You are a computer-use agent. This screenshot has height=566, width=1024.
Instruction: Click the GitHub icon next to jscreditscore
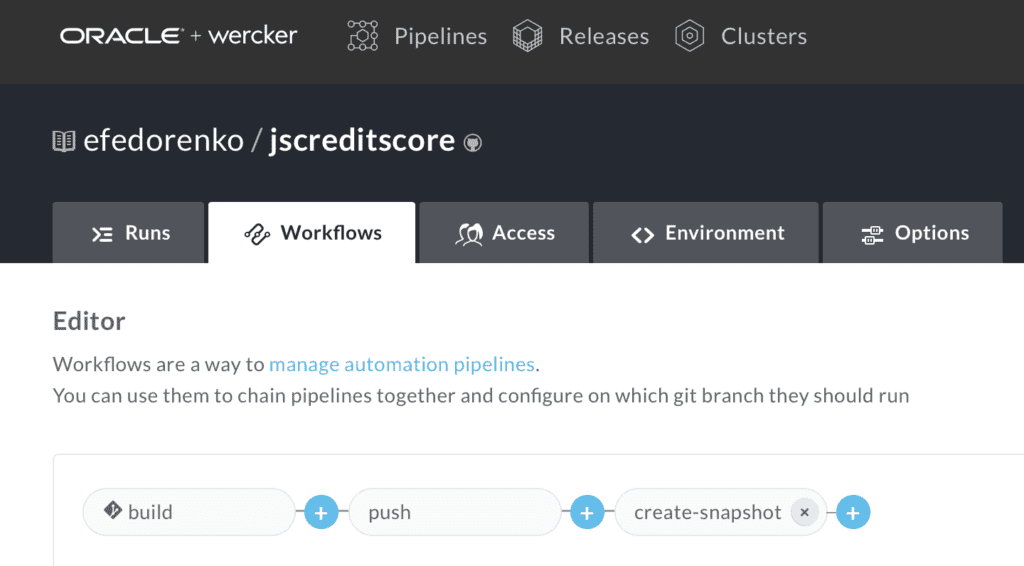(473, 143)
